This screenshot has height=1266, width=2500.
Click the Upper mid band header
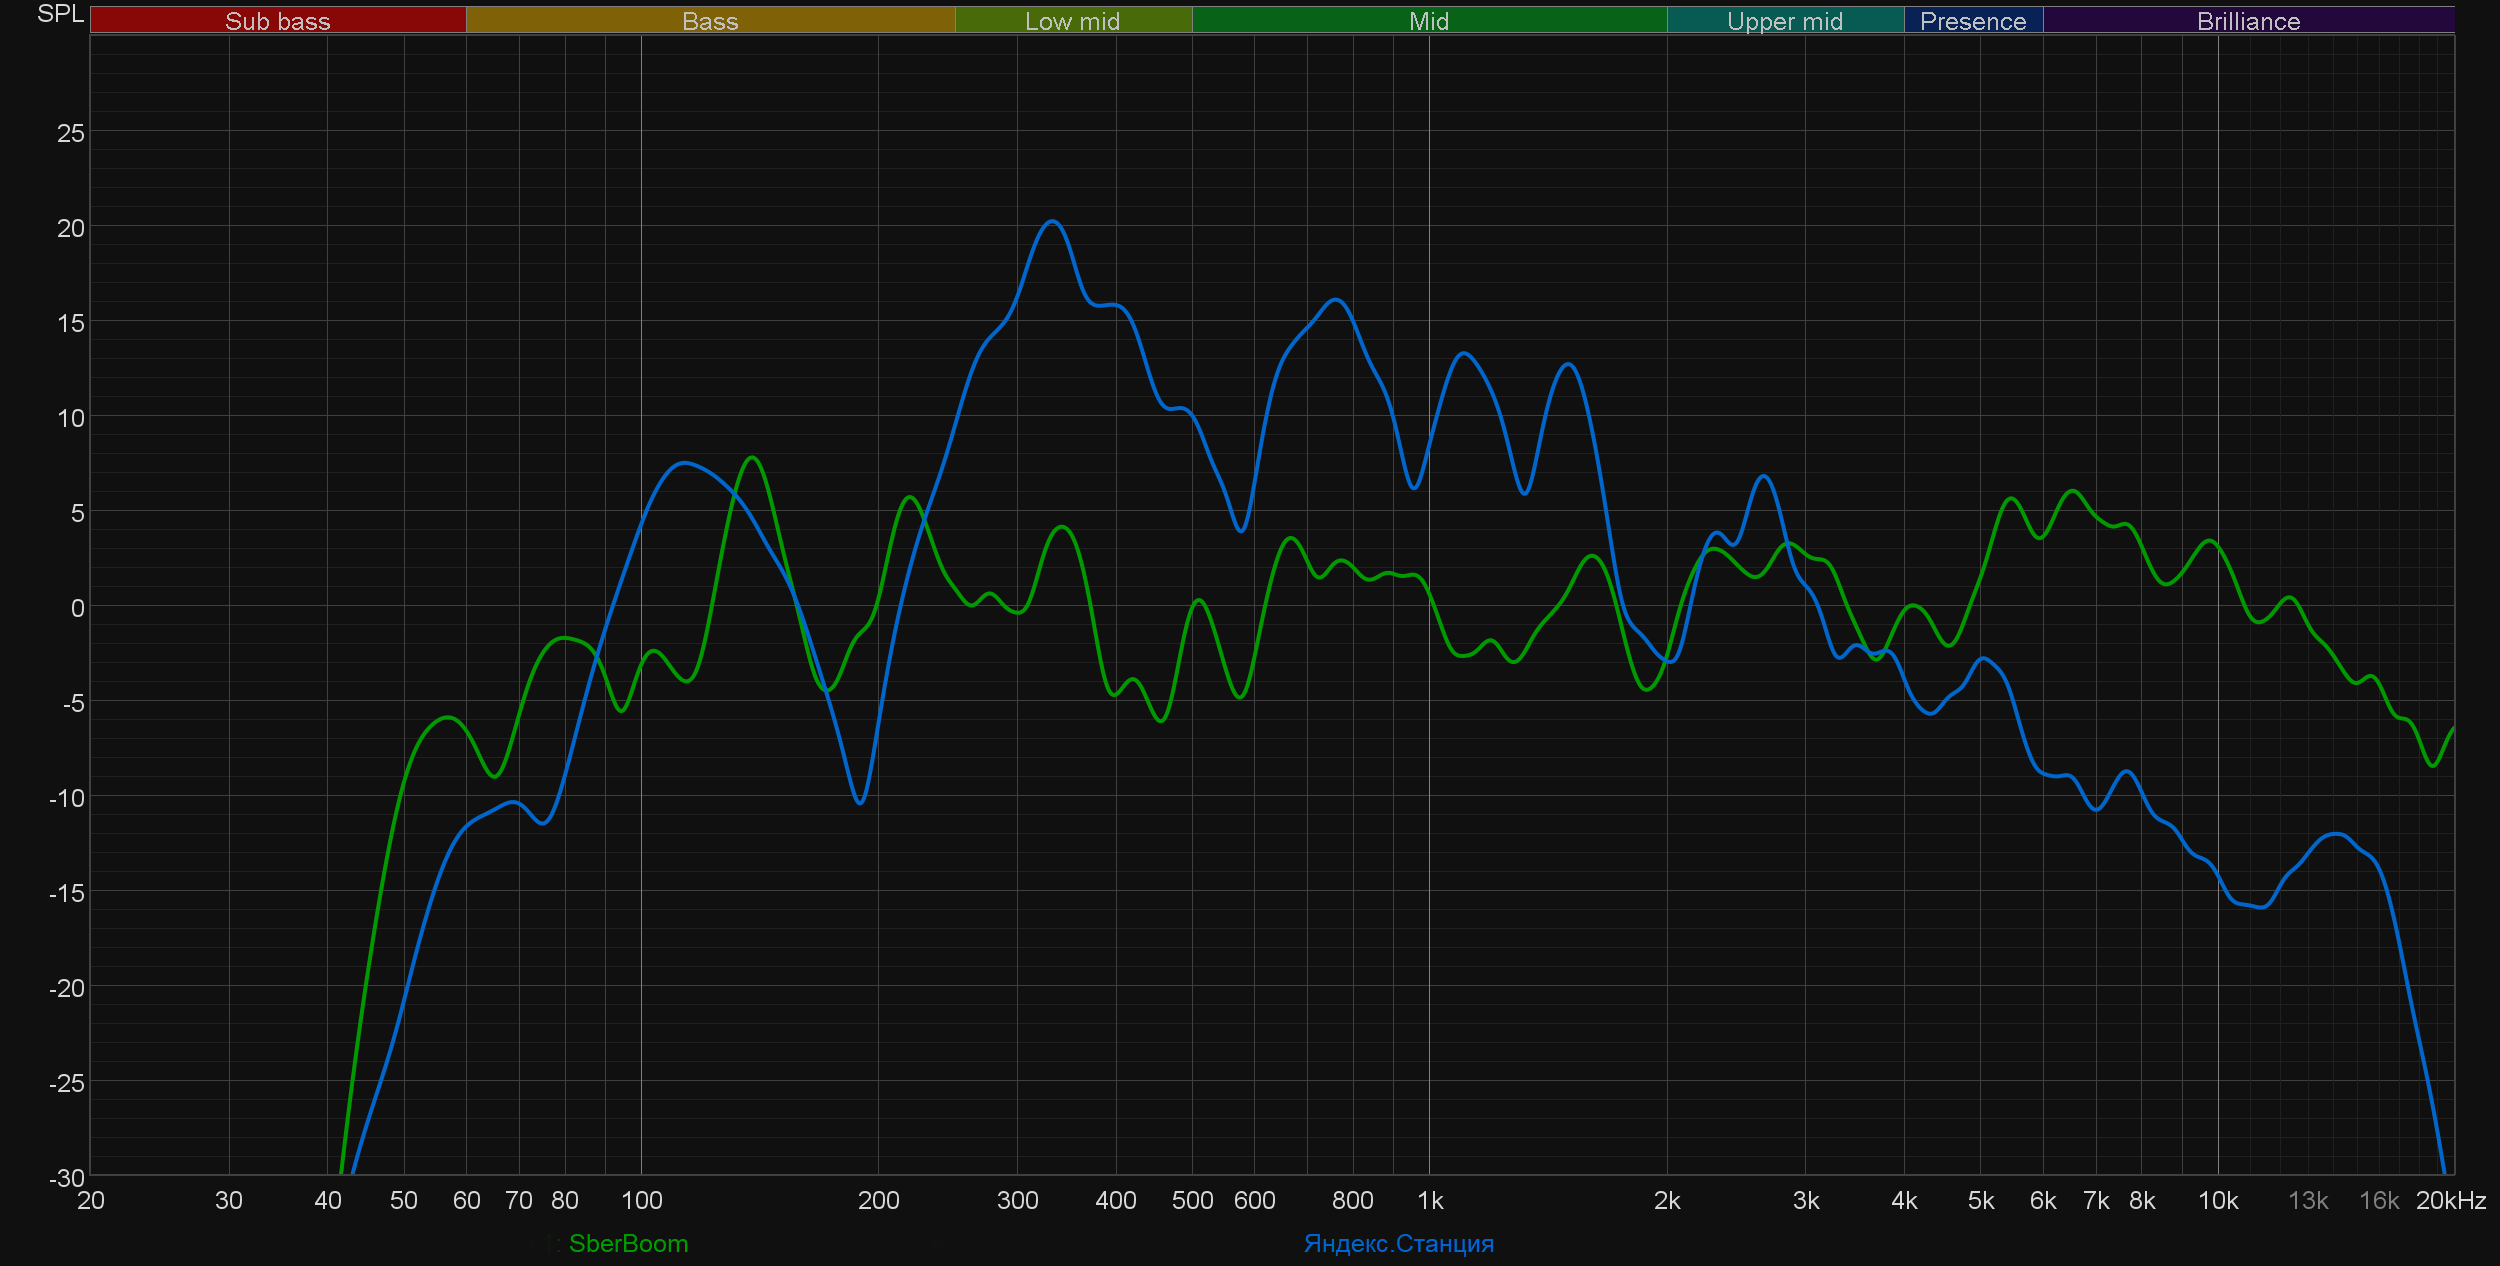1784,21
